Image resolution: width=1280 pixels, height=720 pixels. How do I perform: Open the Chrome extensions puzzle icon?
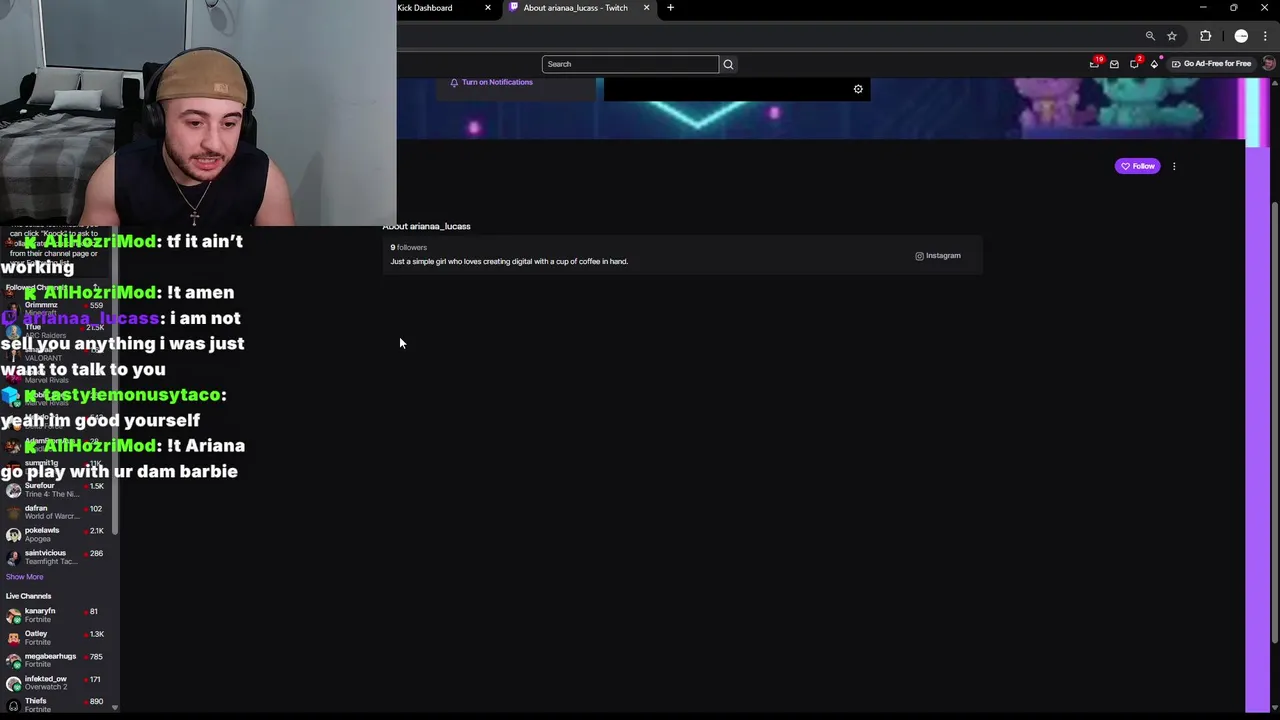point(1205,36)
